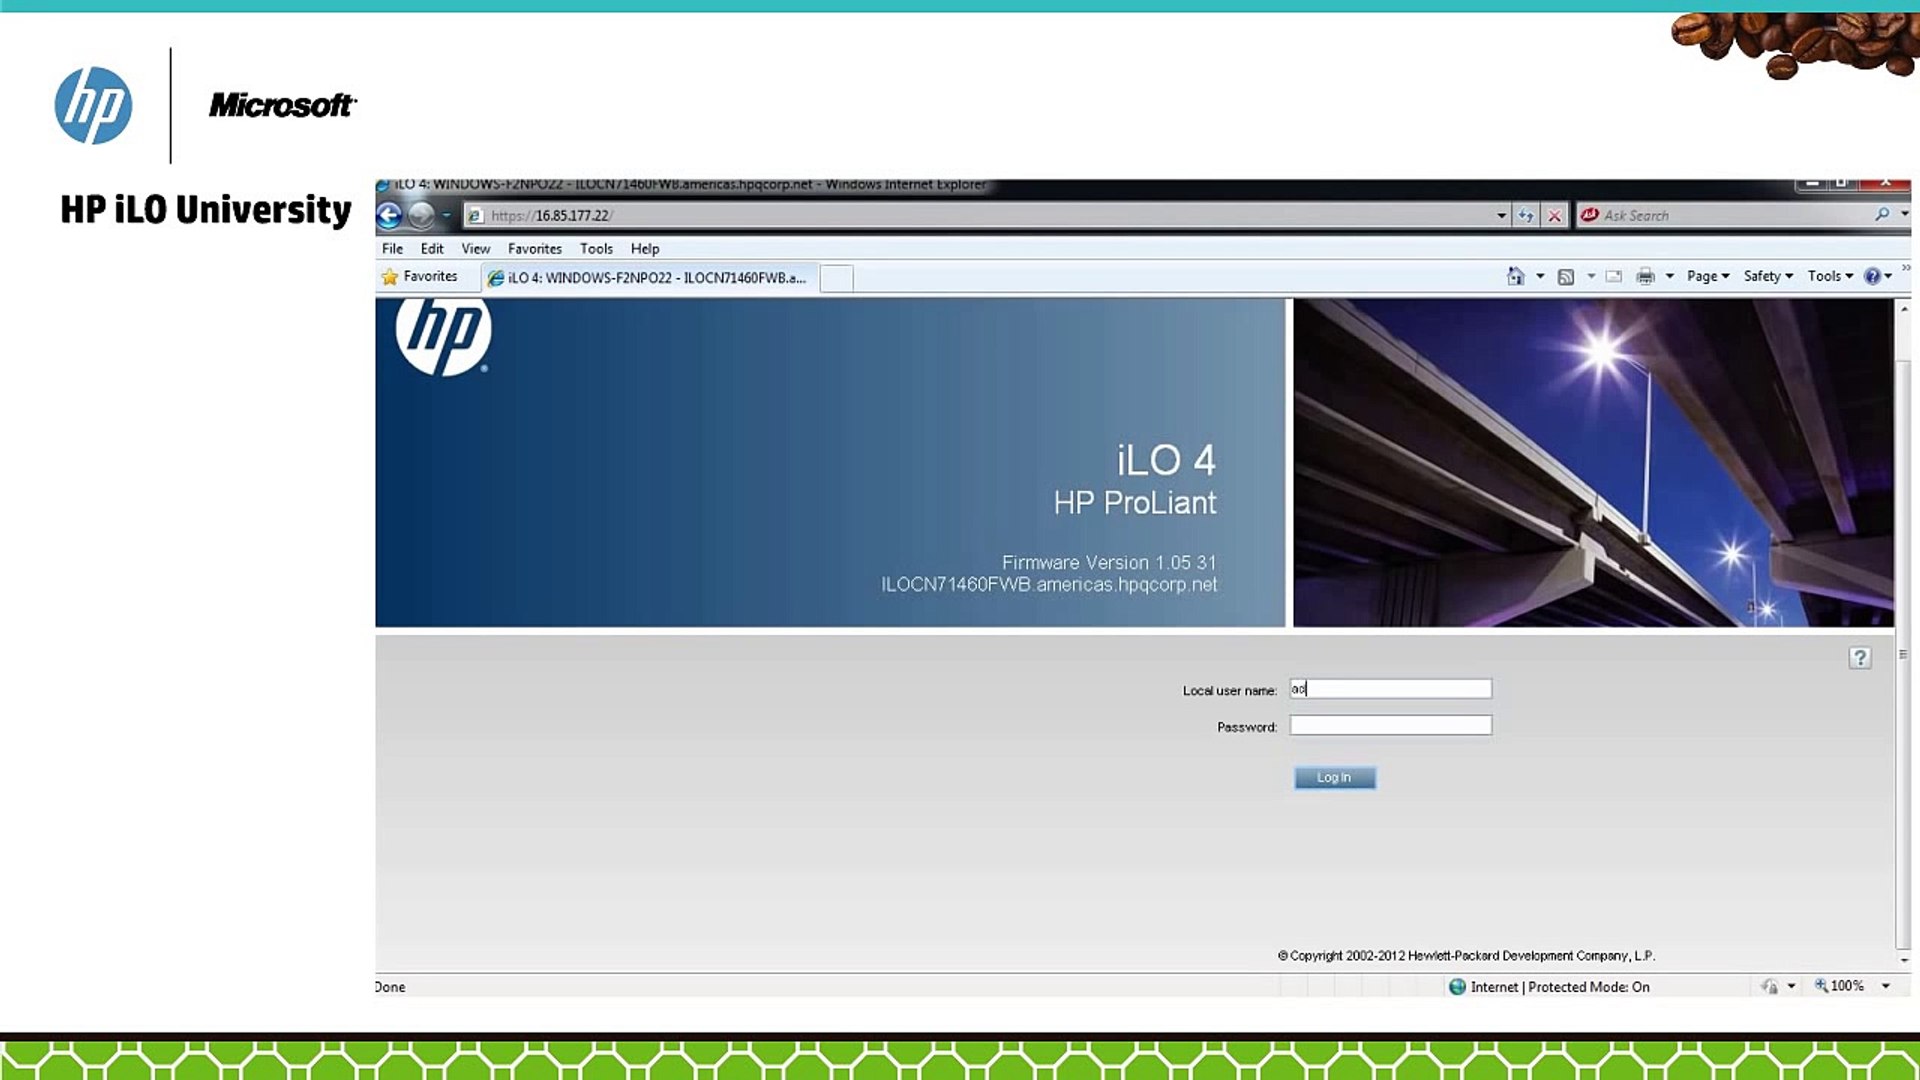1920x1080 pixels.
Task: Click the Read Mail icon
Action: tap(1613, 276)
